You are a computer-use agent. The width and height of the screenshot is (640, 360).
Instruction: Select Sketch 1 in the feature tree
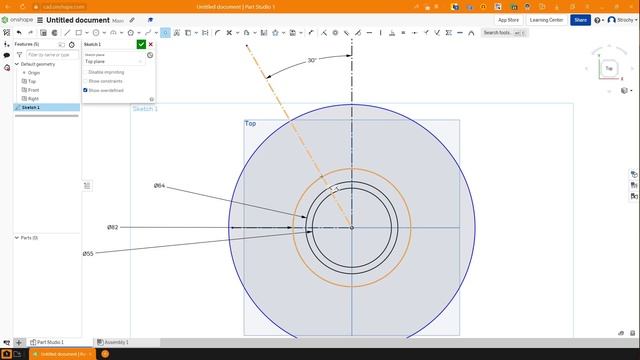pos(47,107)
